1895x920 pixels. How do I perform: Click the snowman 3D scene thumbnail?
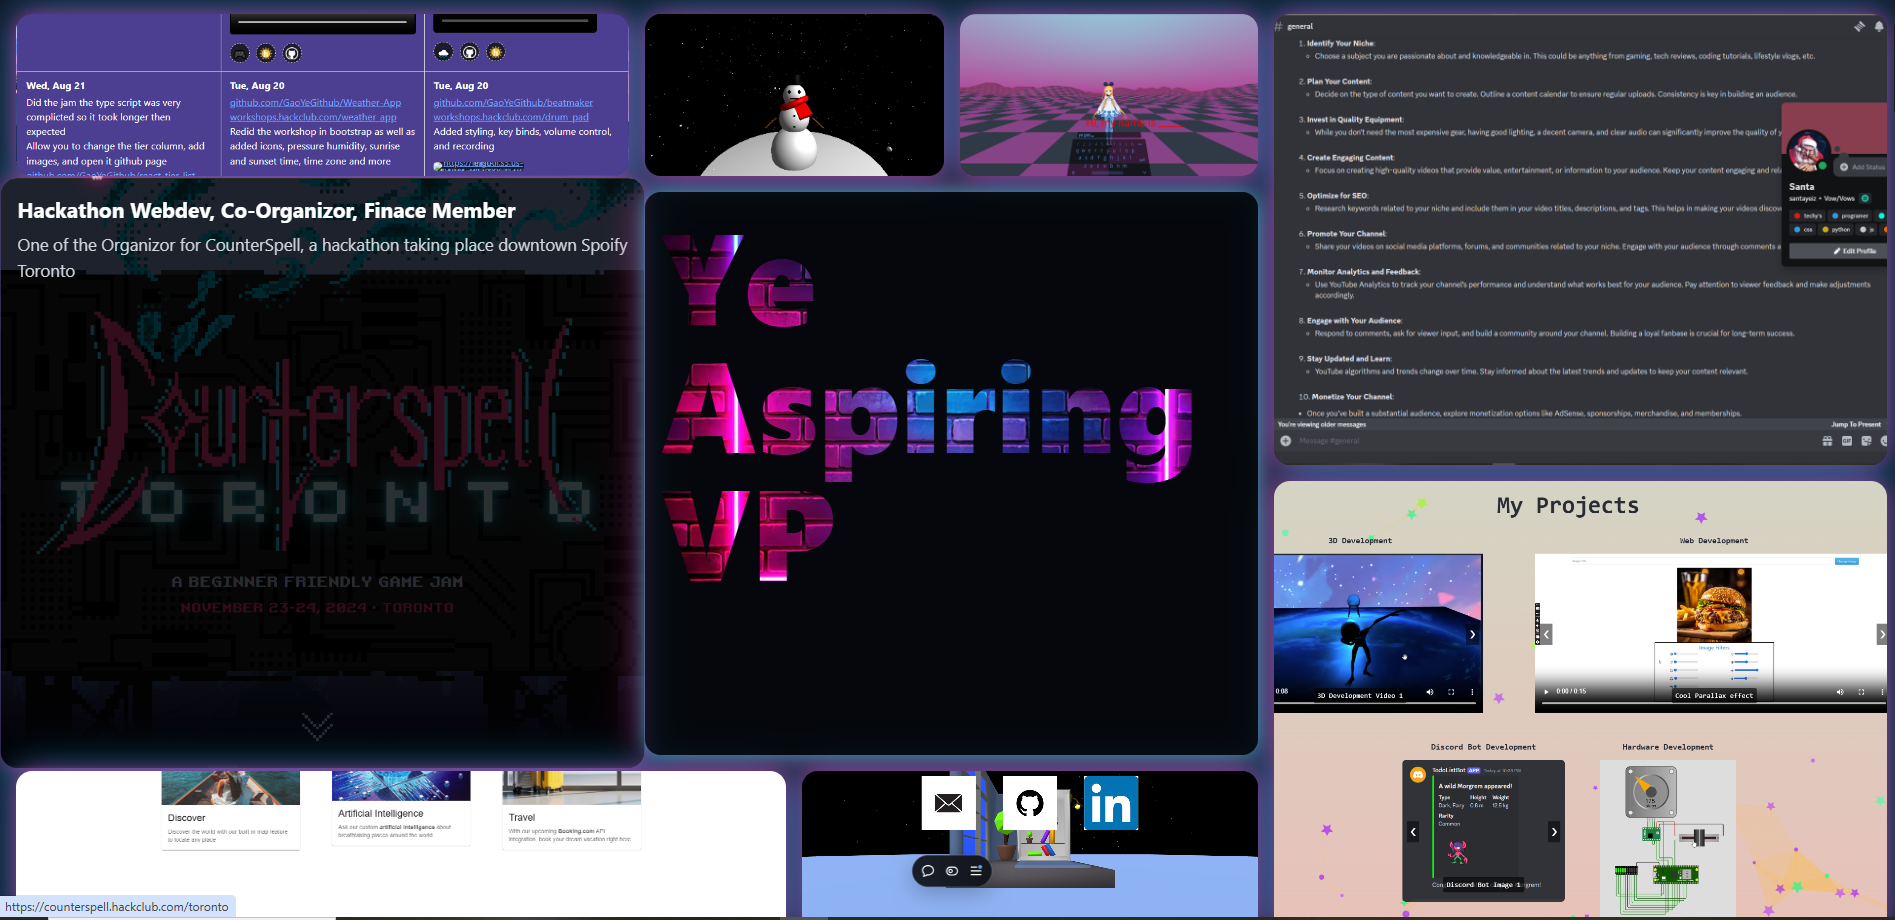(794, 95)
